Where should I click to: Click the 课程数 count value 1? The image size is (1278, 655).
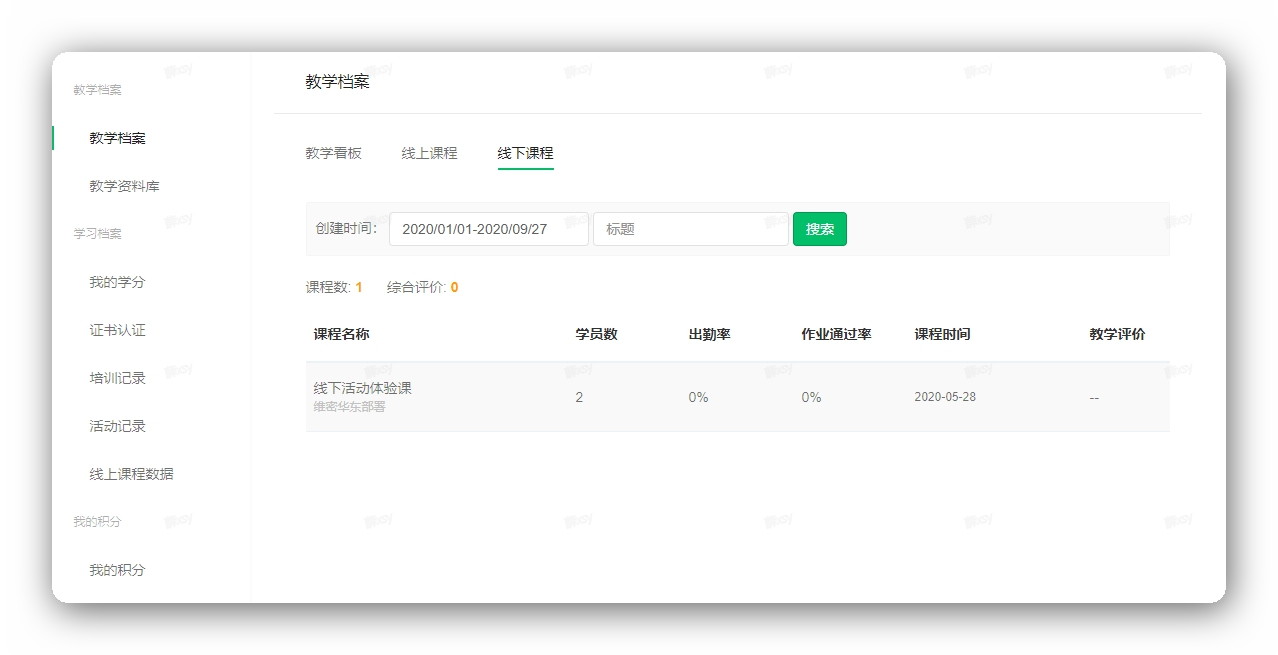(x=356, y=287)
